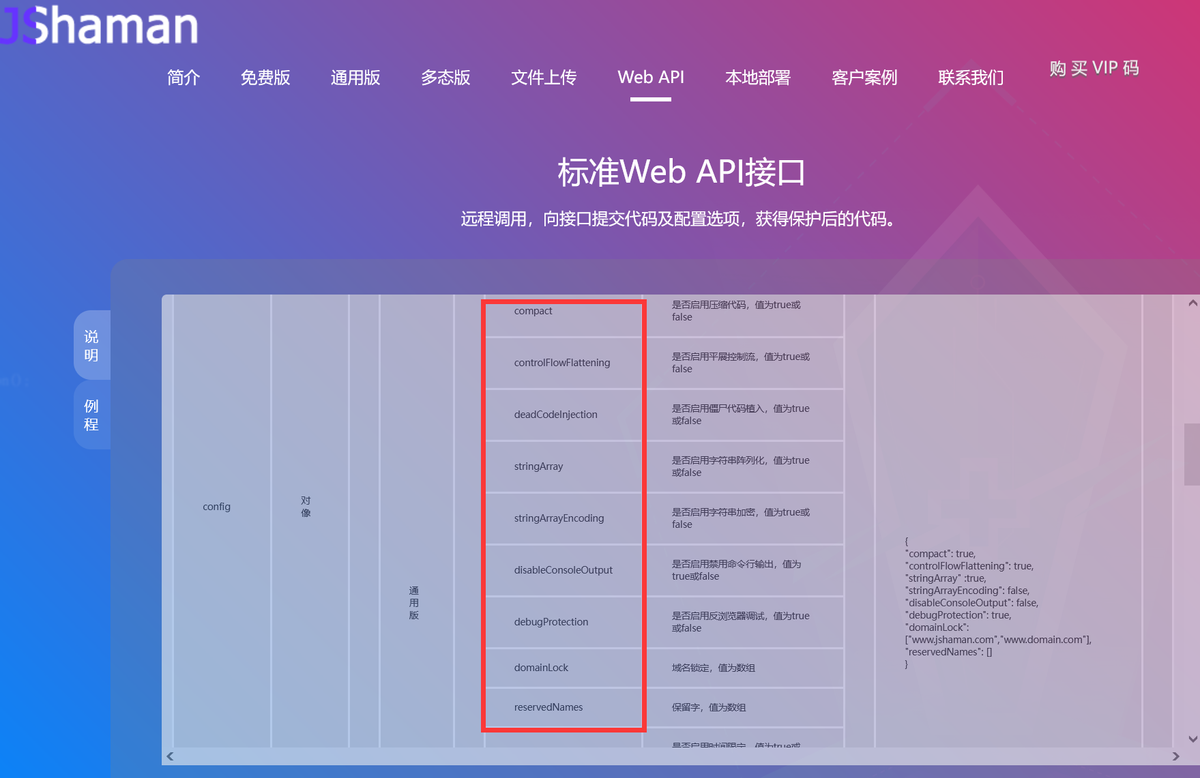This screenshot has width=1200, height=778.
Task: Select the 例程 sidebar tab
Action: tap(91, 415)
